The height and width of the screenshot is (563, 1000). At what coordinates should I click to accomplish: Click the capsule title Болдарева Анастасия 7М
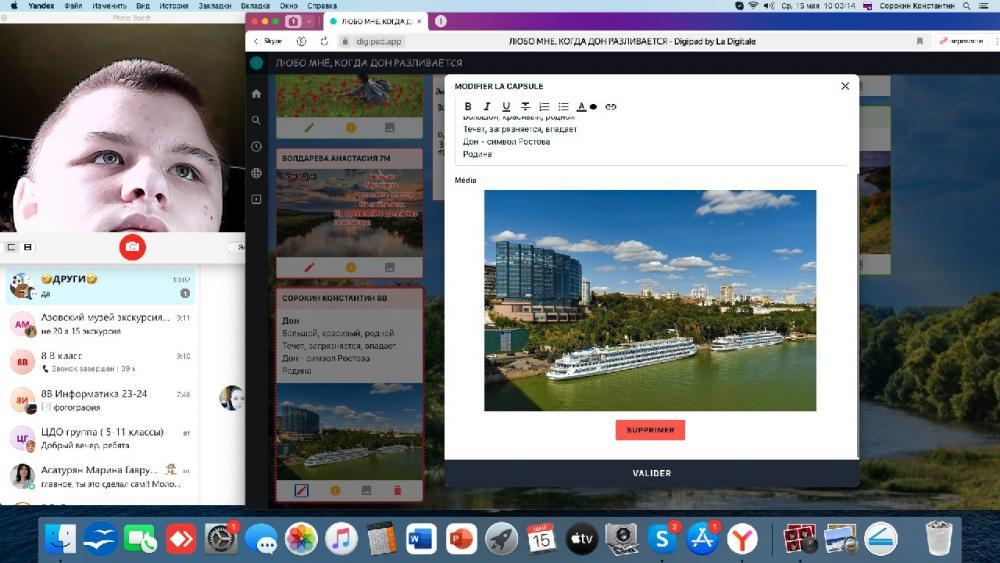pyautogui.click(x=336, y=158)
